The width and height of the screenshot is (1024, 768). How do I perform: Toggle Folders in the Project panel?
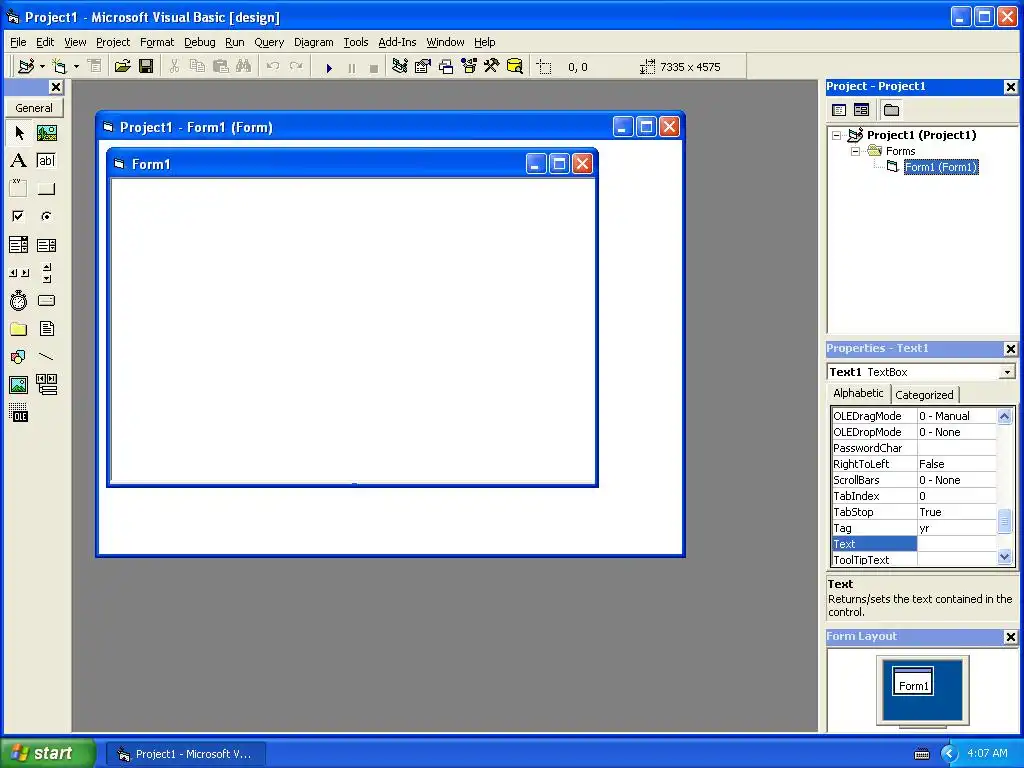coord(891,110)
